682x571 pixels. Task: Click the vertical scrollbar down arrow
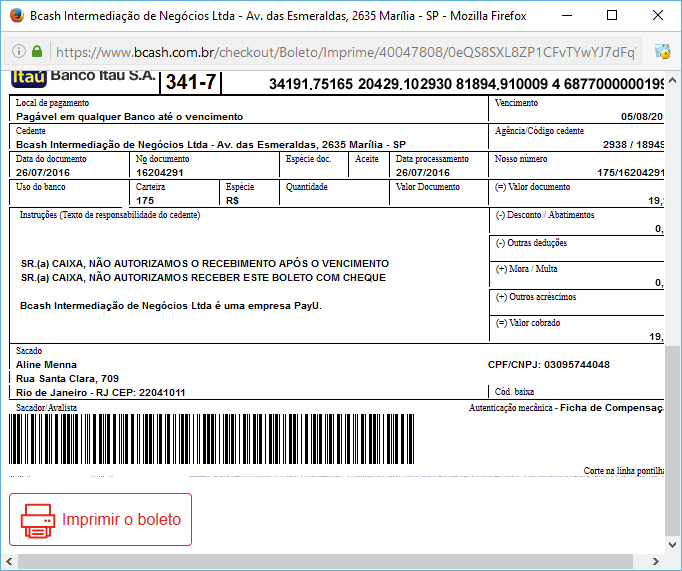pos(672,544)
